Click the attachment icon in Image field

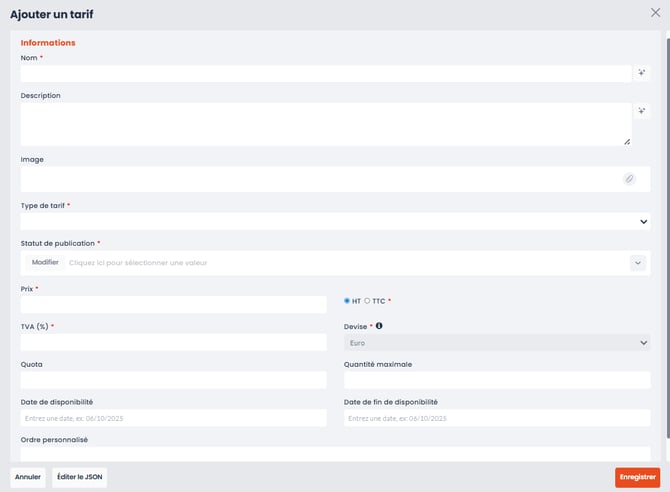629,179
